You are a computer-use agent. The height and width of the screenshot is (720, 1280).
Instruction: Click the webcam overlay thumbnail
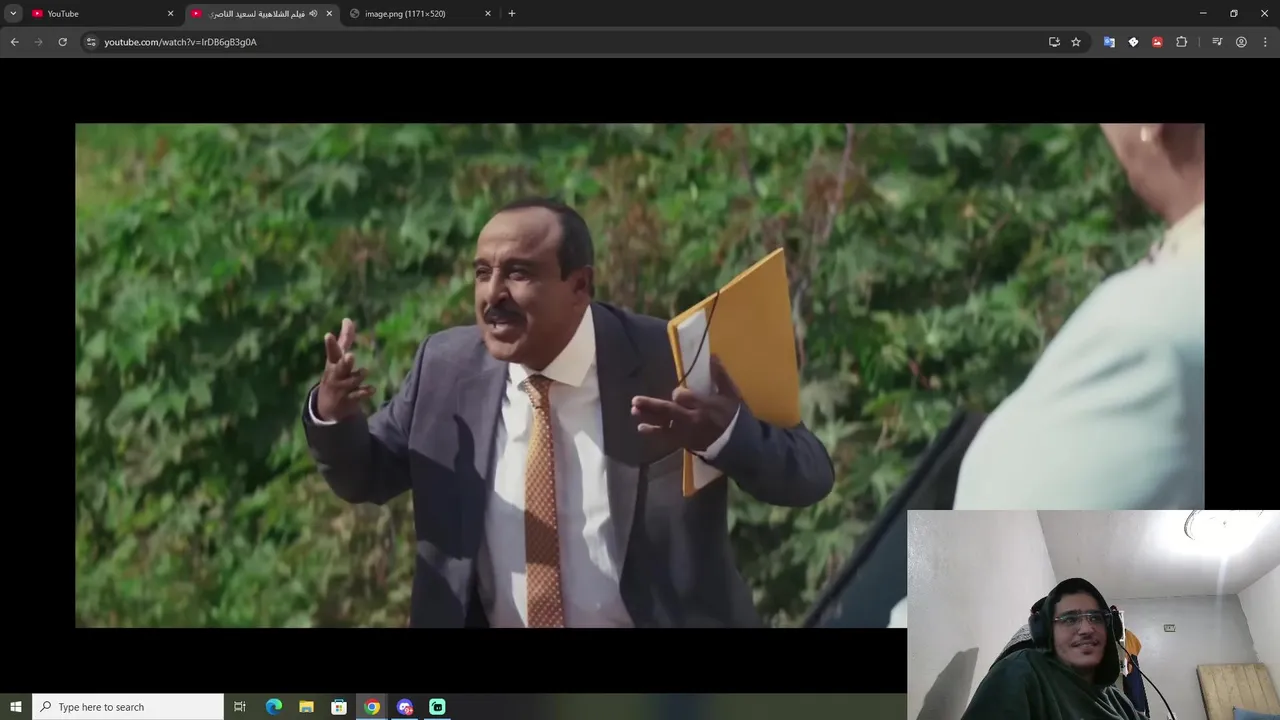coord(1093,615)
